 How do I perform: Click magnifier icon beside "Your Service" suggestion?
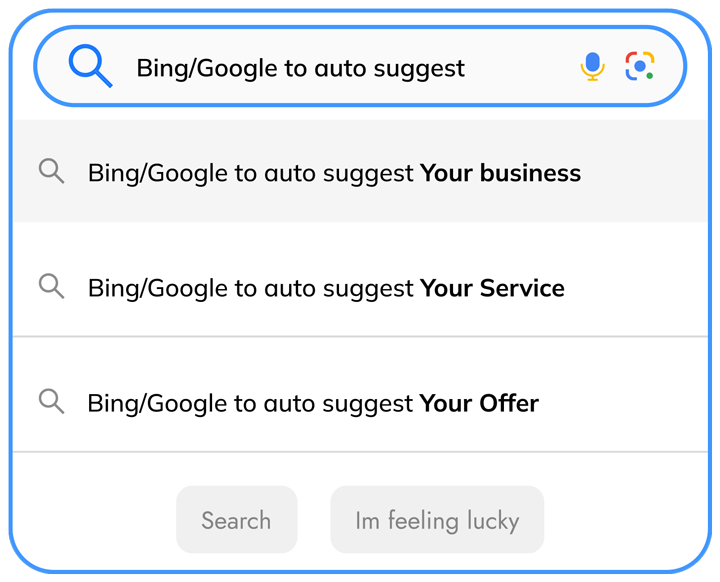[x=51, y=286]
